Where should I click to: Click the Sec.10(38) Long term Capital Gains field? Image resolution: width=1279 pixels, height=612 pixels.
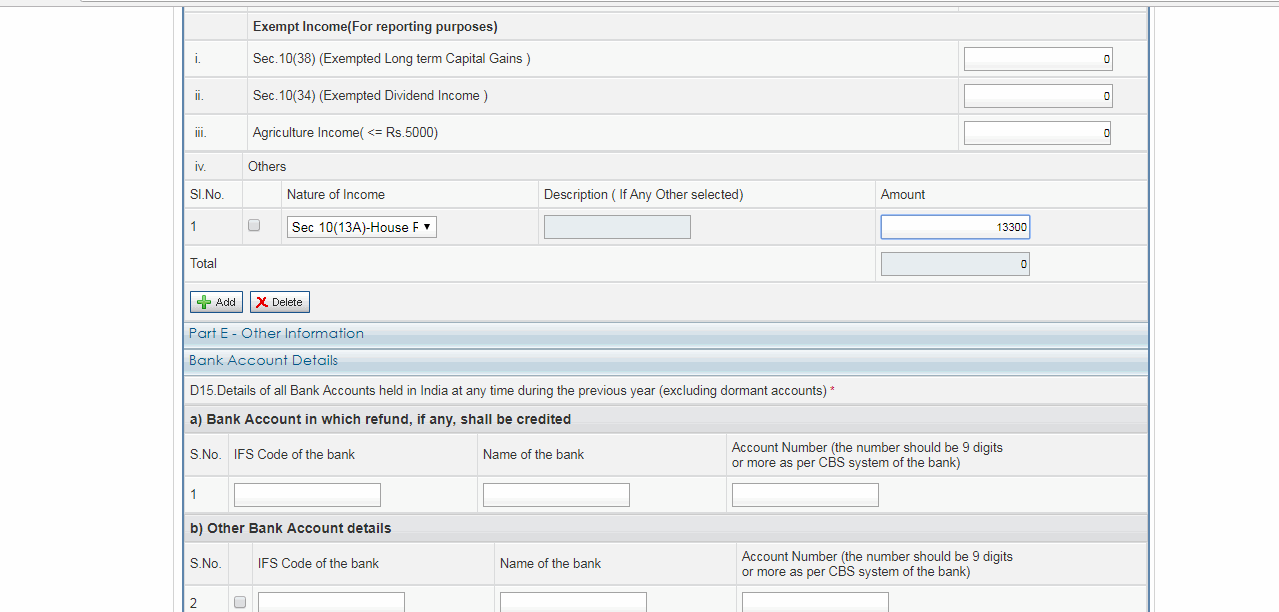point(1038,59)
